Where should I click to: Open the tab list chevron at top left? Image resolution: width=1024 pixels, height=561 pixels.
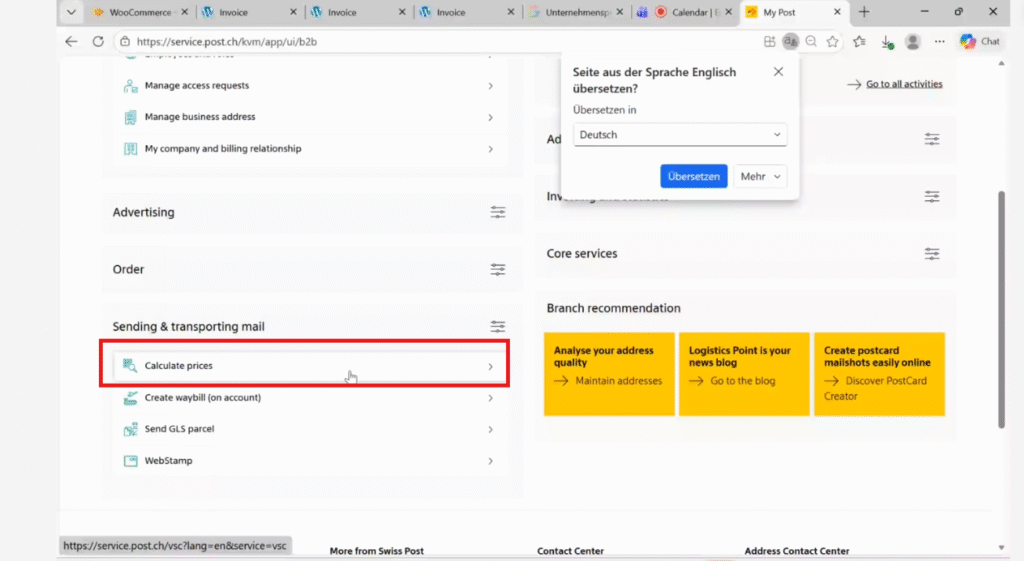pos(71,13)
